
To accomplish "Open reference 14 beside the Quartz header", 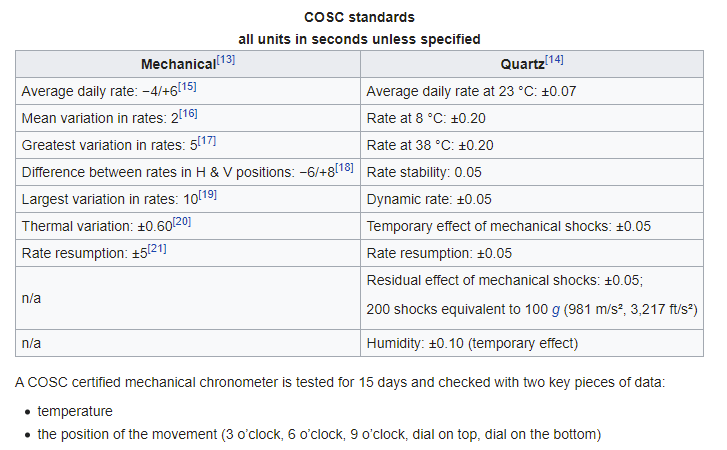I will click(x=554, y=60).
